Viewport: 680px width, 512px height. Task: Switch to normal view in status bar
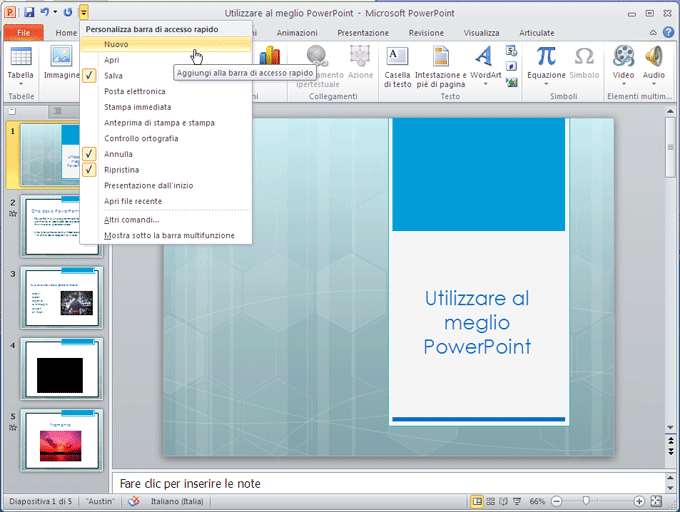477,501
